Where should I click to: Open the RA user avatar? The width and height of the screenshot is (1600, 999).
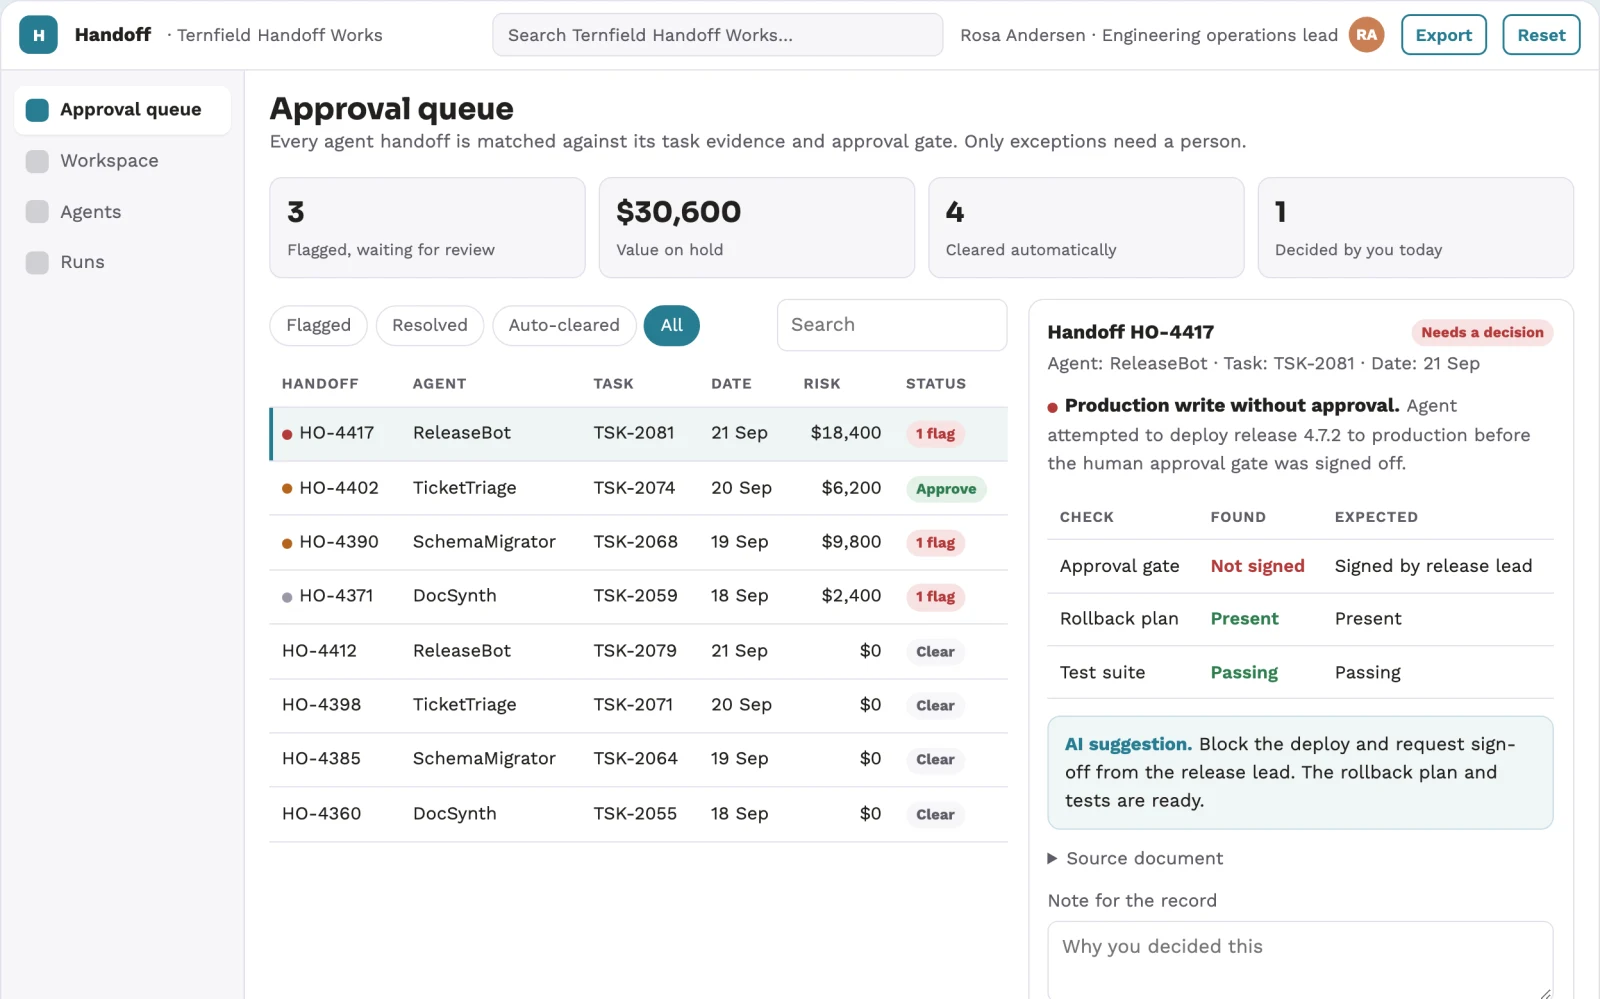pos(1366,35)
